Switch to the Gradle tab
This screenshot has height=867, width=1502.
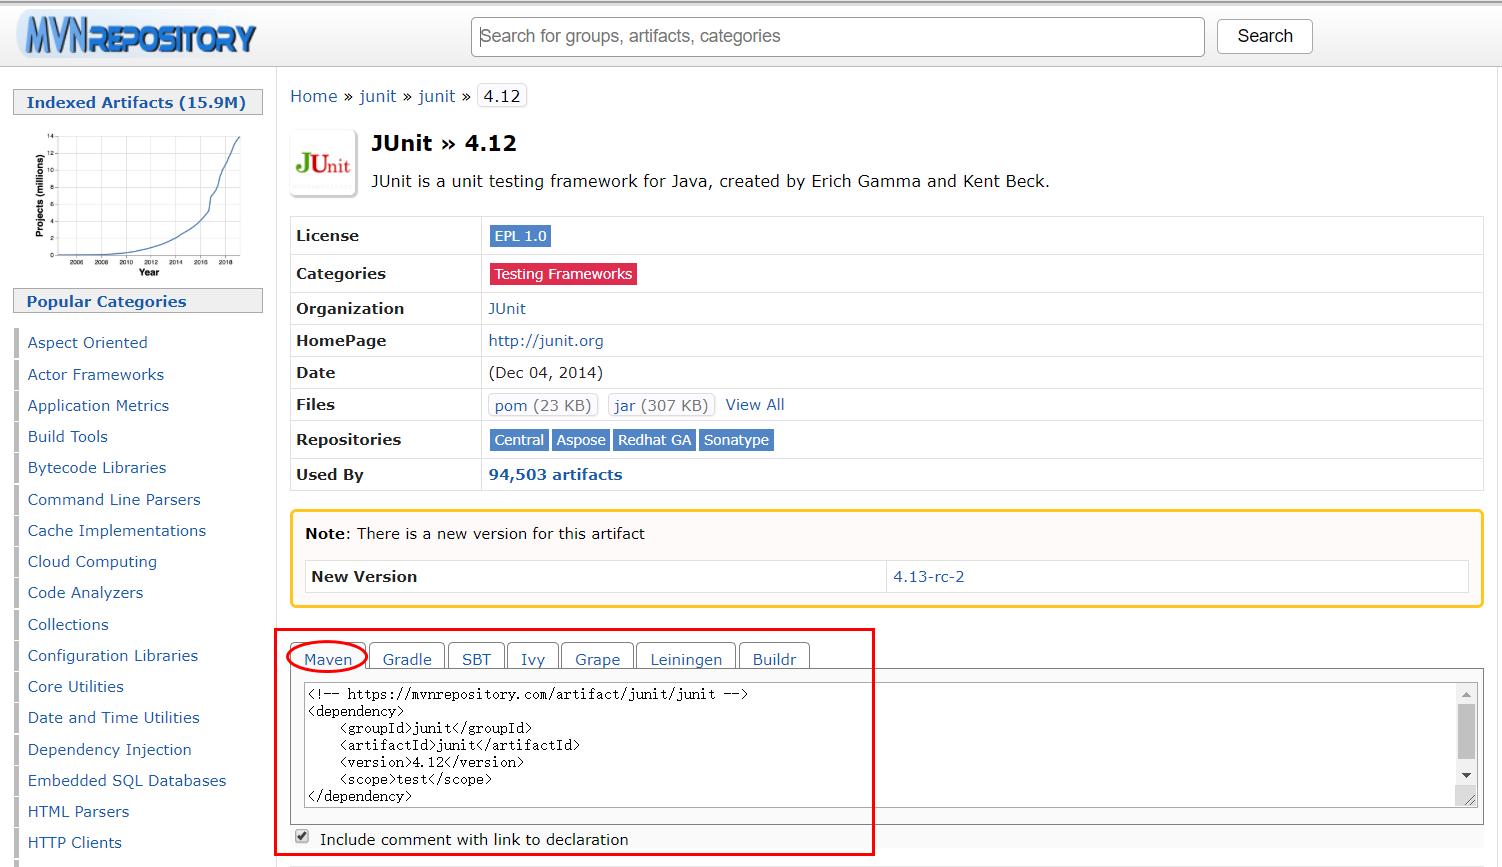(407, 659)
